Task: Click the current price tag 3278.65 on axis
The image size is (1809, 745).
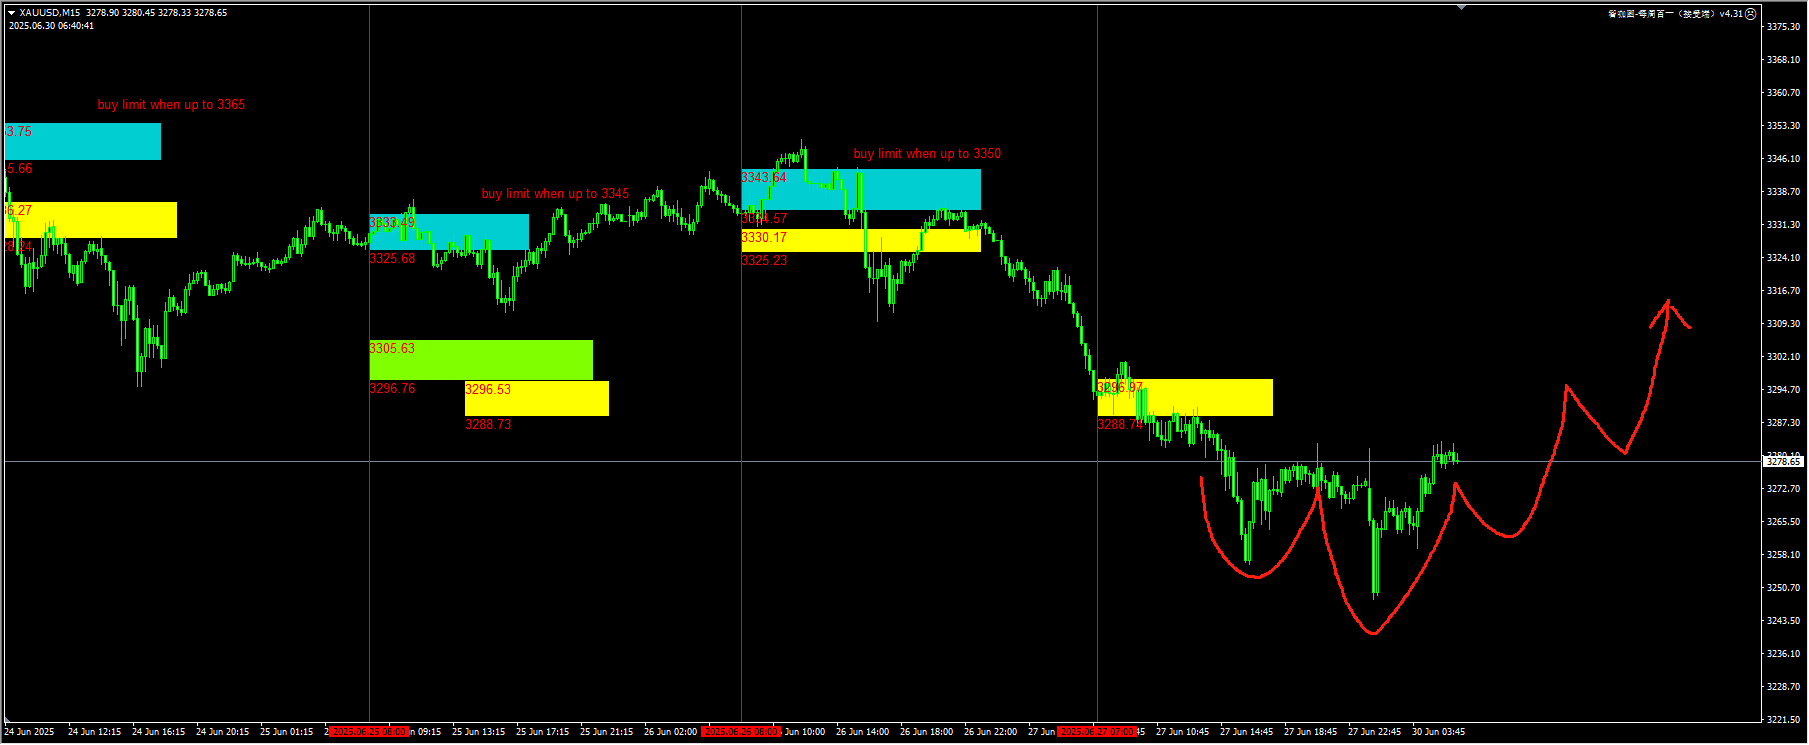Action: [1783, 462]
